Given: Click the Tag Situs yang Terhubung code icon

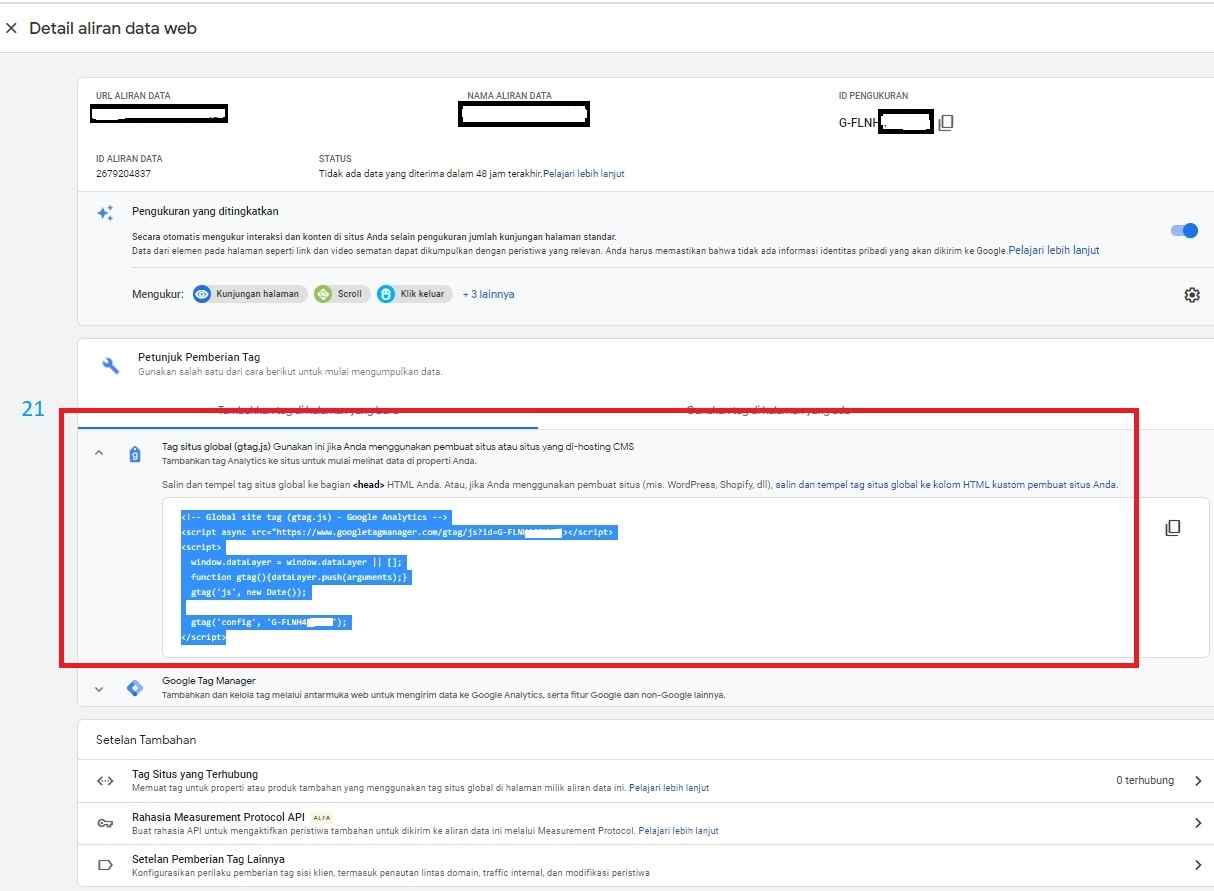Looking at the screenshot, I should pyautogui.click(x=105, y=781).
